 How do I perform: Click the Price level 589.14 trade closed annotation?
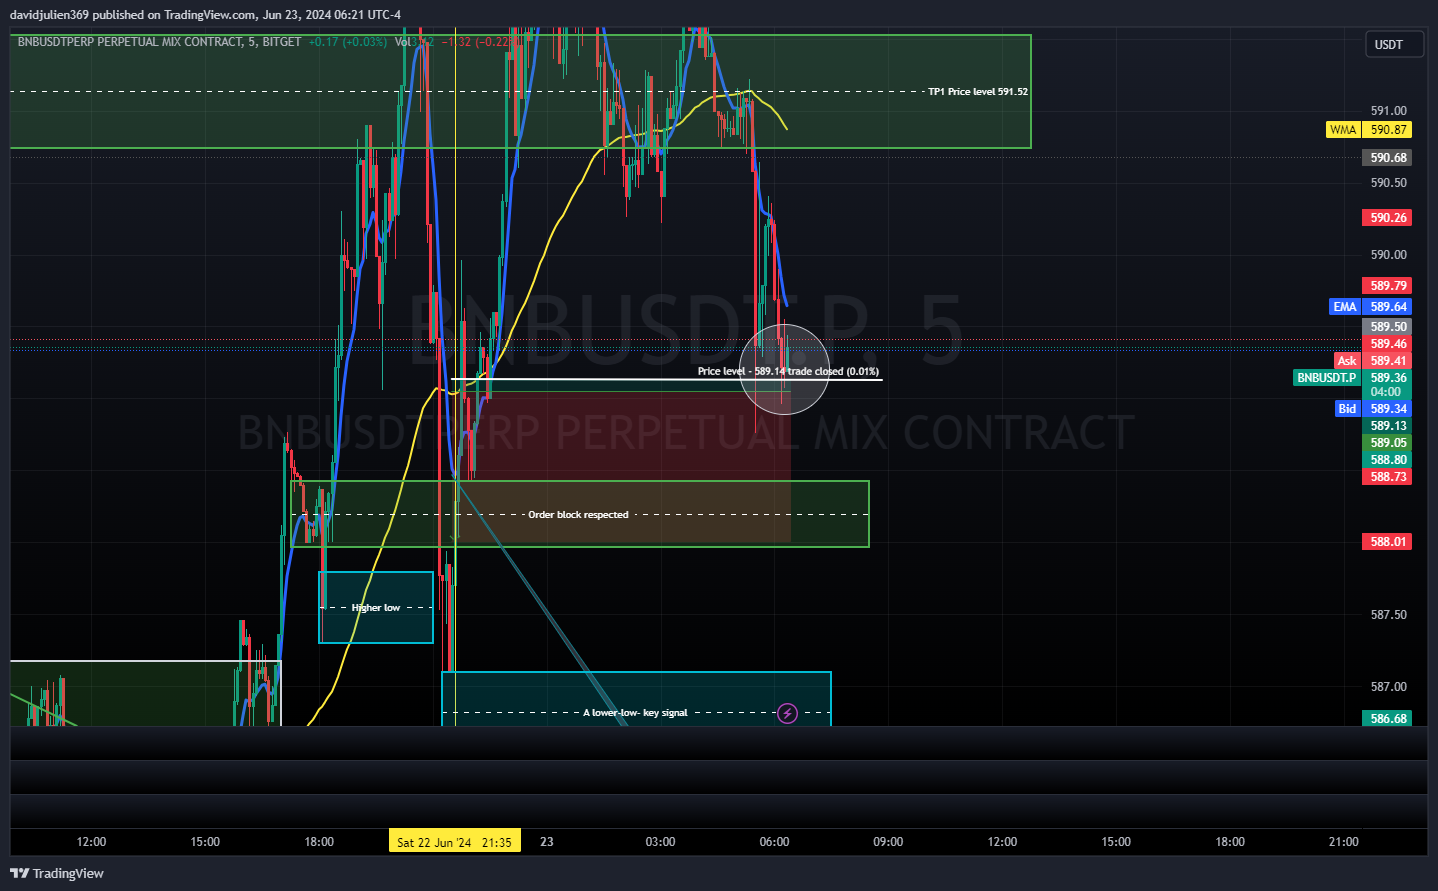pos(788,372)
